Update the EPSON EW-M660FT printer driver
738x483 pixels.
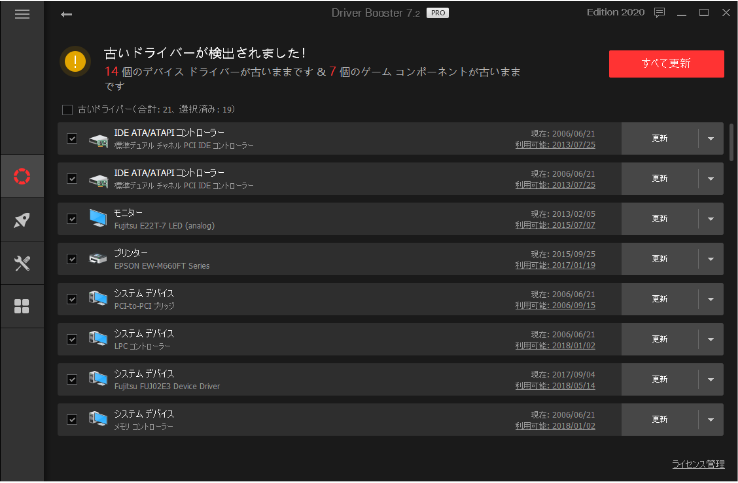659,259
